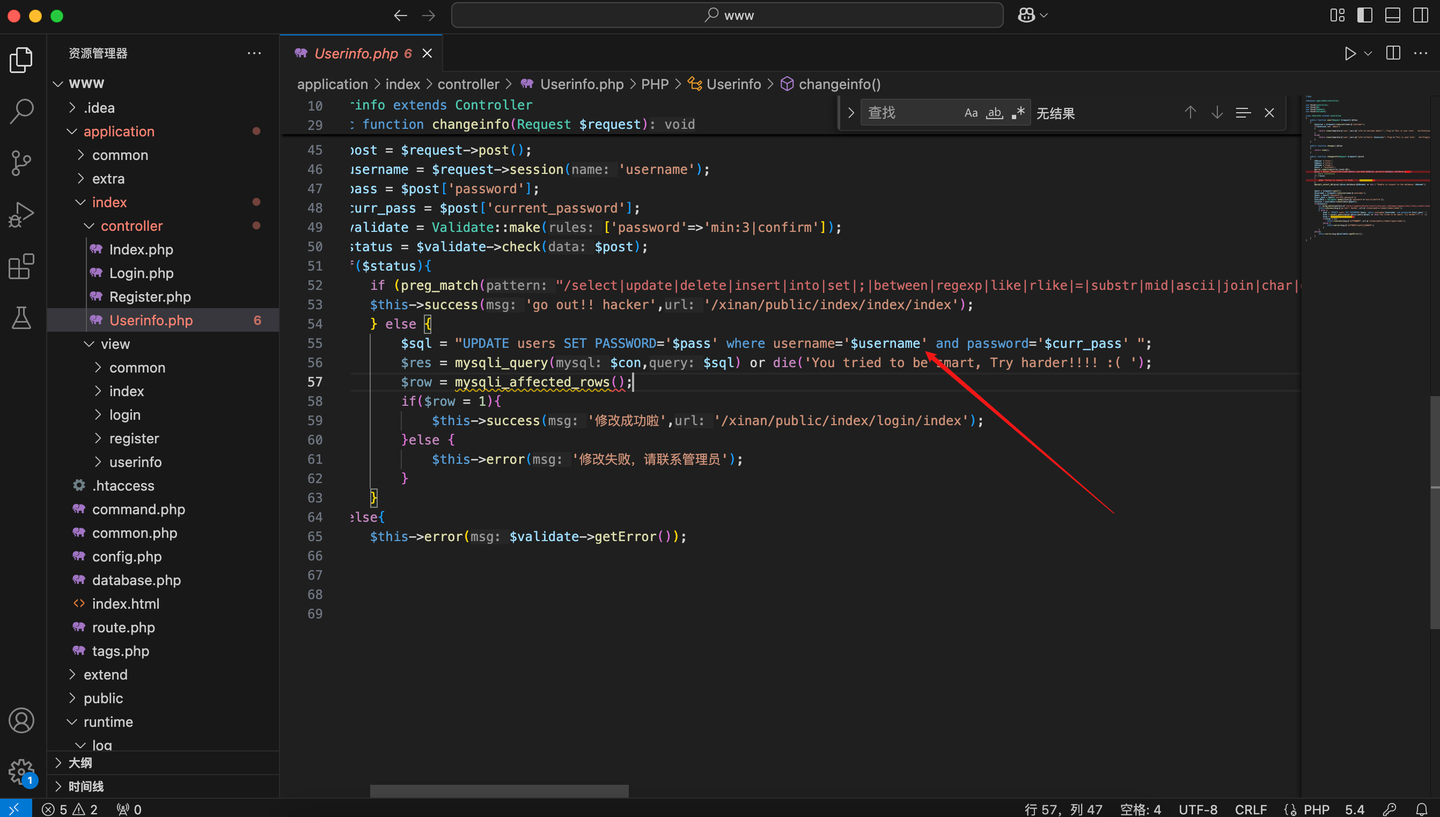Image resolution: width=1440 pixels, height=817 pixels.
Task: Open the Run and Debug view
Action: click(x=21, y=215)
